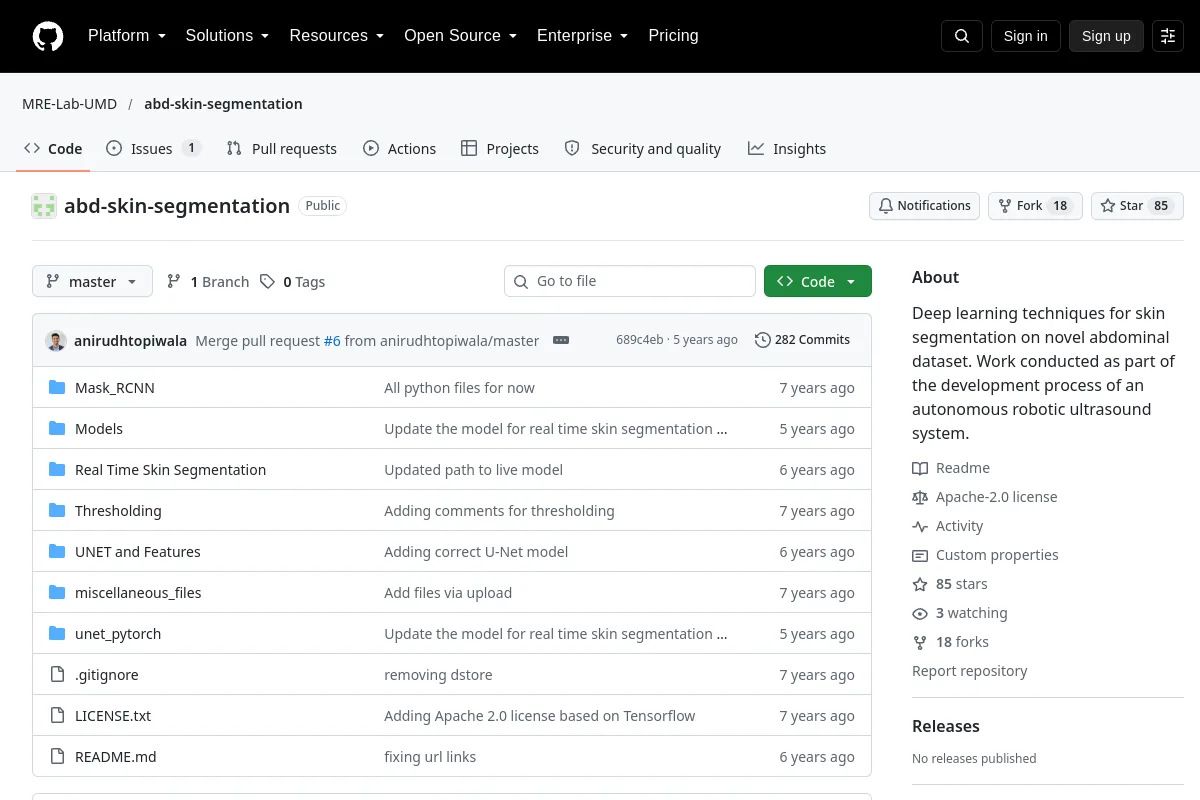The width and height of the screenshot is (1200, 800).
Task: Click the Mask_RCNN folder icon
Action: (57, 388)
